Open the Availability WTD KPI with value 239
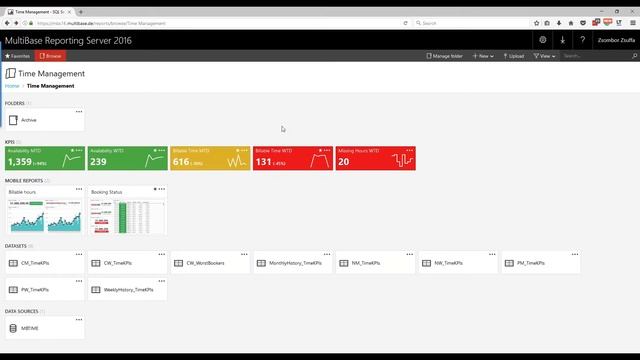Viewport: 640px width, 360px height. tap(127, 158)
